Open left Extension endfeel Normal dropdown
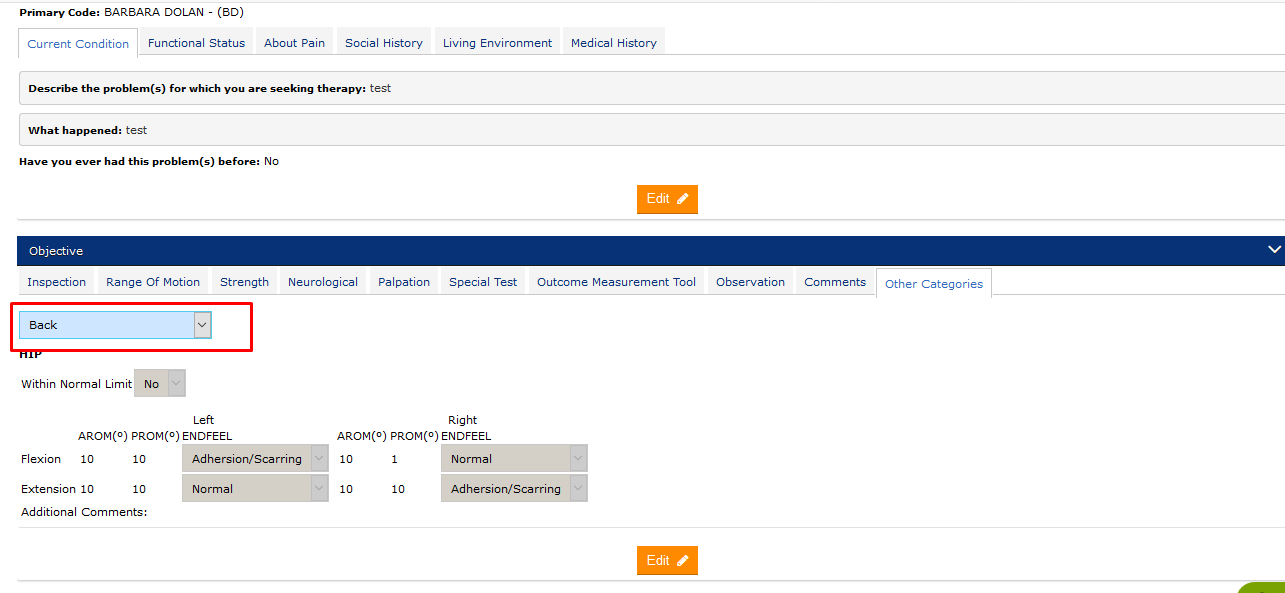 point(254,489)
